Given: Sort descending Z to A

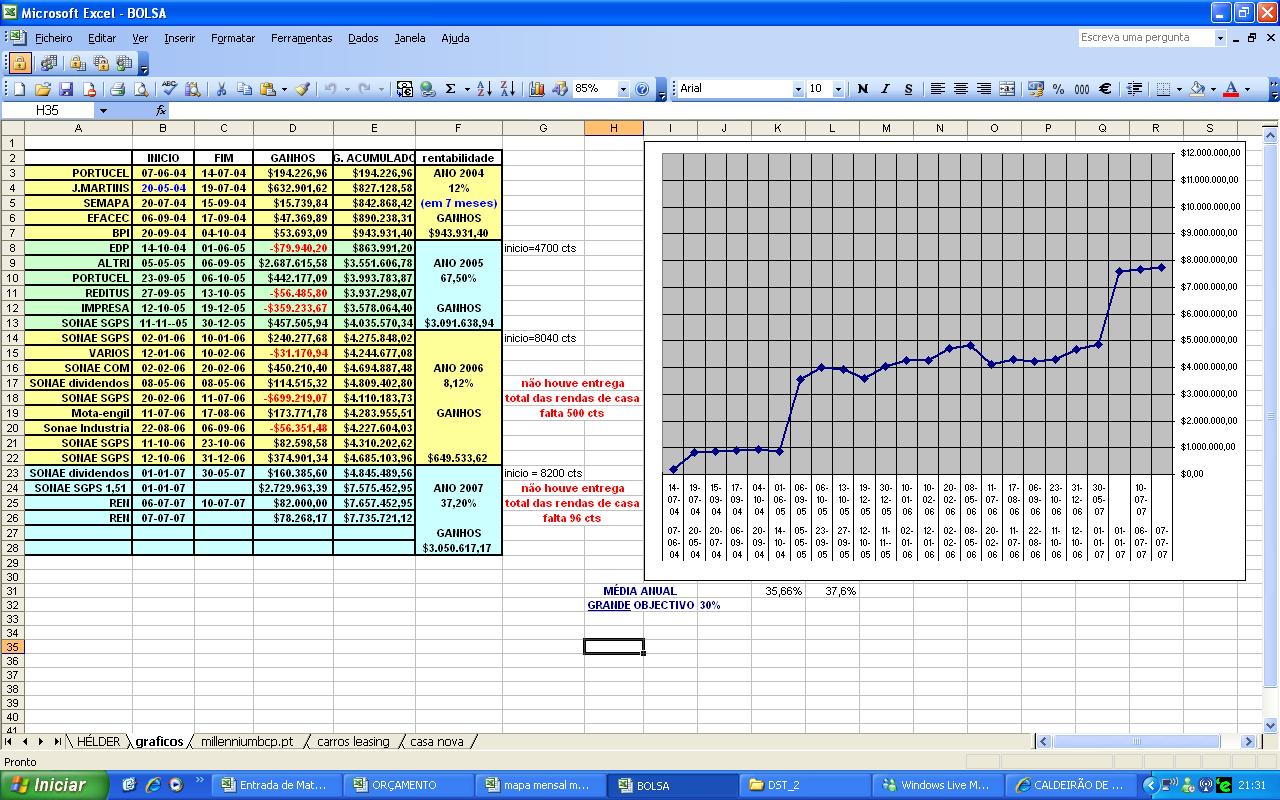Looking at the screenshot, I should [507, 89].
